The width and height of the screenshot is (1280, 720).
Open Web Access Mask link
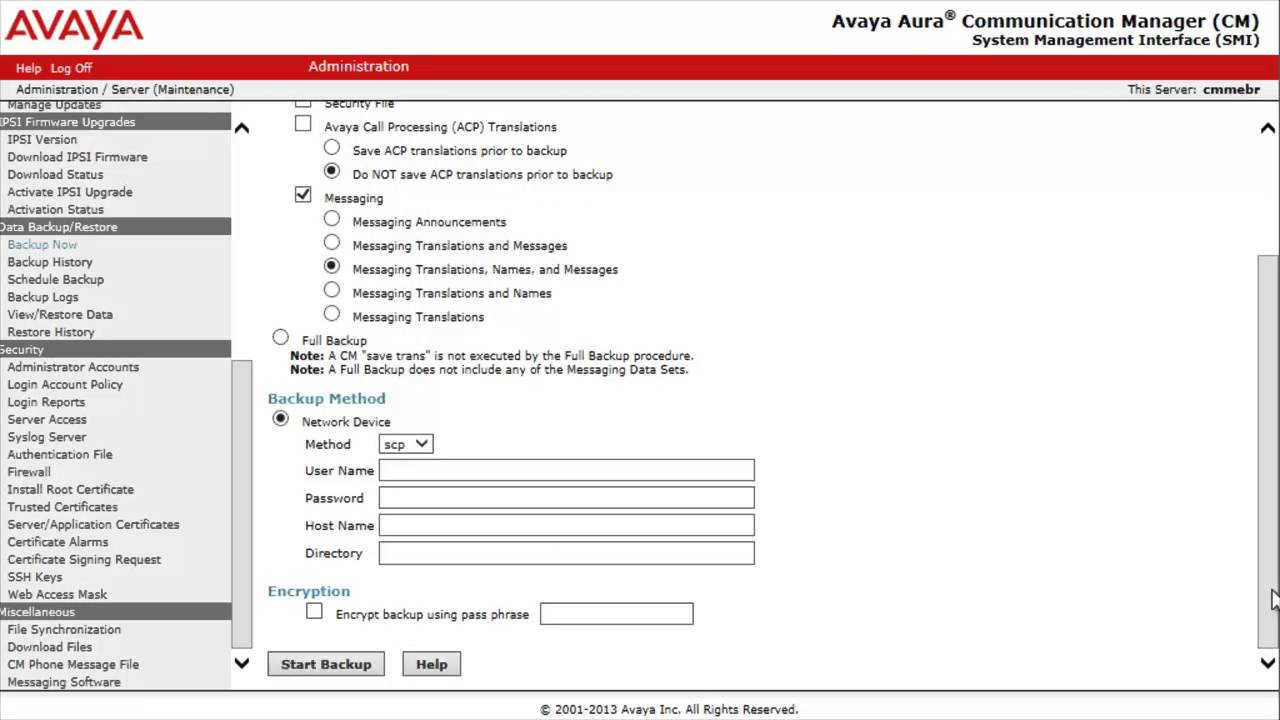pos(57,595)
